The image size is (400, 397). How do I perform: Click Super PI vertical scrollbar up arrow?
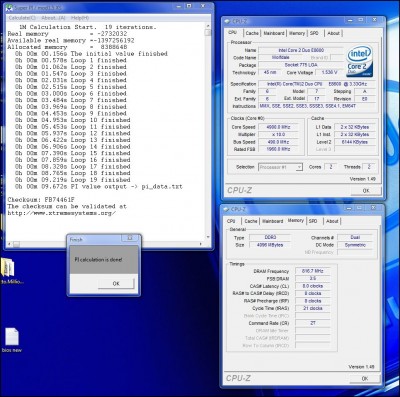coord(208,26)
